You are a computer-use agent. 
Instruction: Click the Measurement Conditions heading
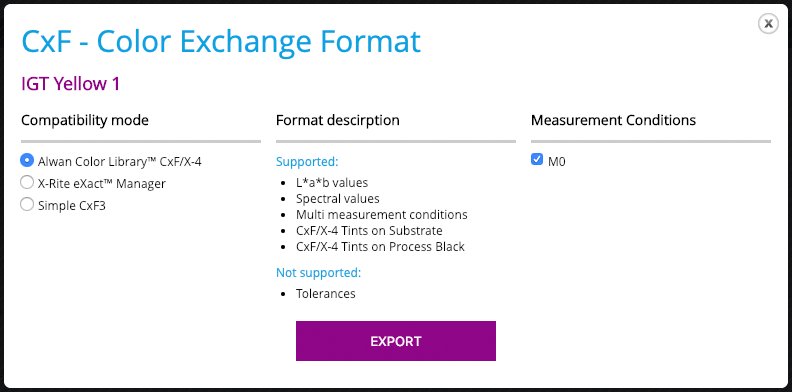pos(613,120)
